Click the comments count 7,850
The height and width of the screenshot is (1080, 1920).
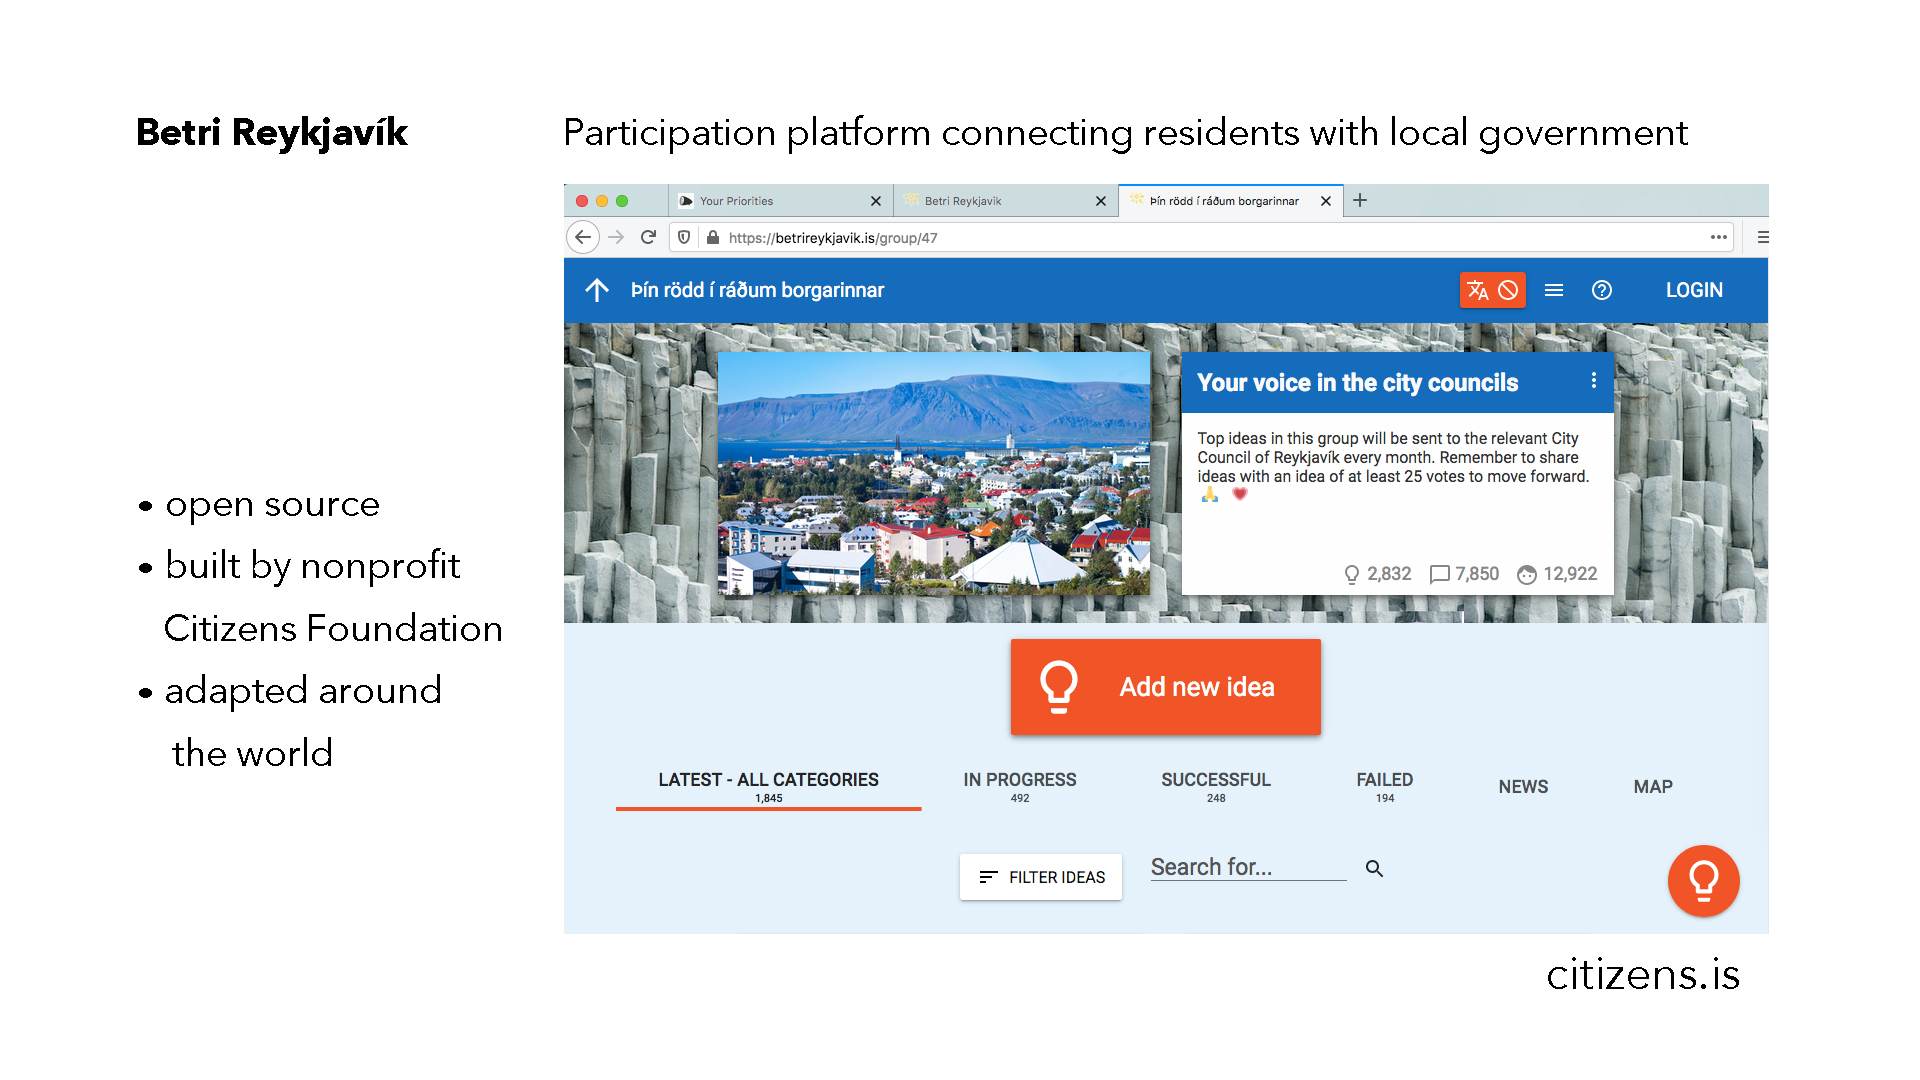[x=1464, y=574]
